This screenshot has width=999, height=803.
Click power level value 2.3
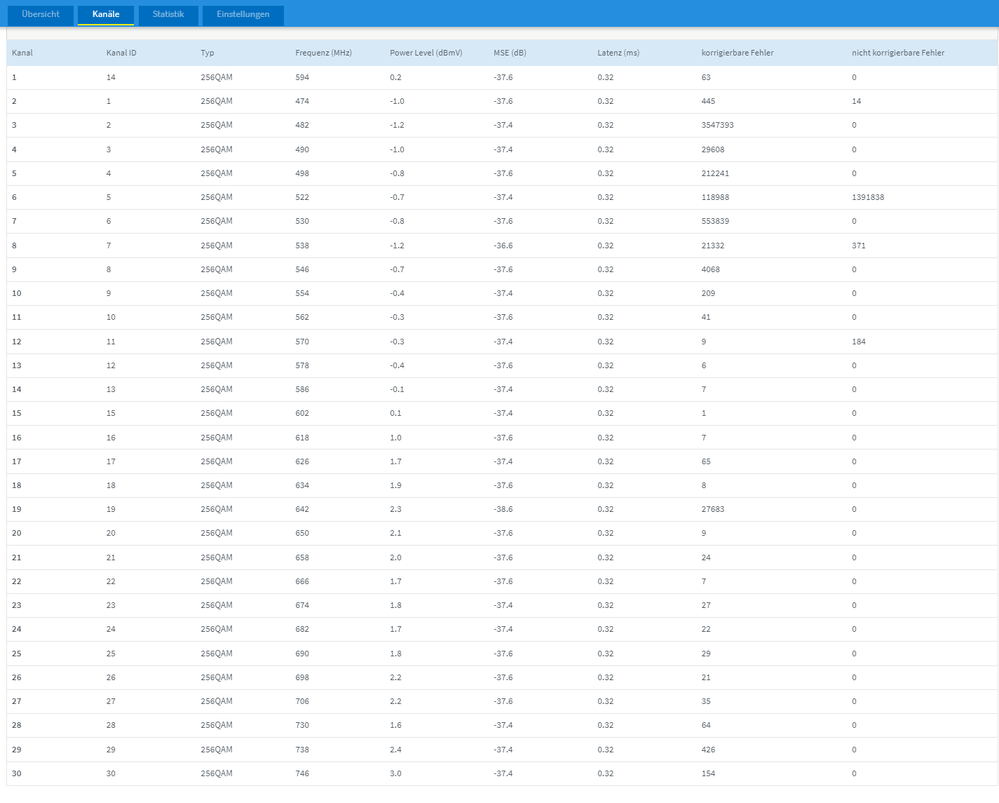pos(396,509)
